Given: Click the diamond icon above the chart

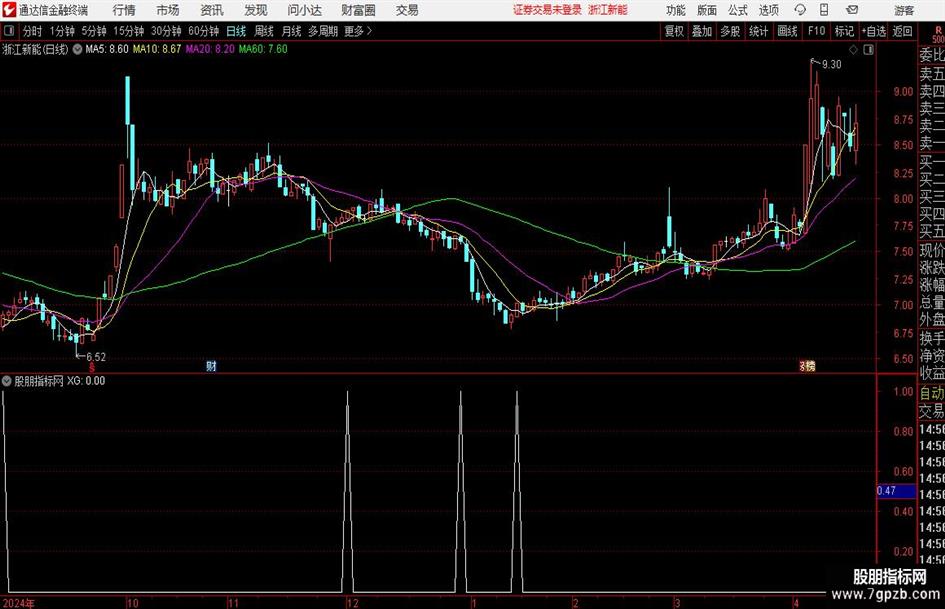Looking at the screenshot, I should pyautogui.click(x=853, y=49).
